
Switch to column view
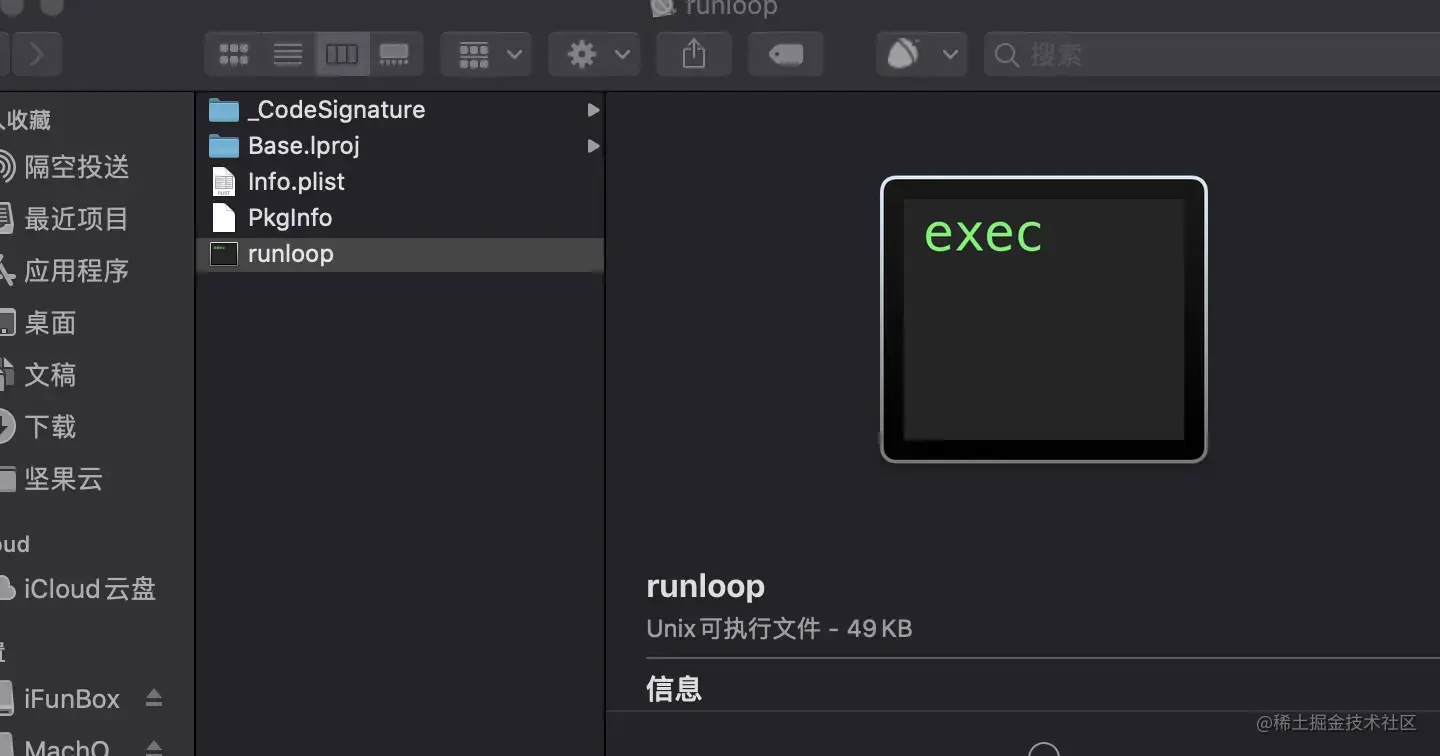pos(342,54)
